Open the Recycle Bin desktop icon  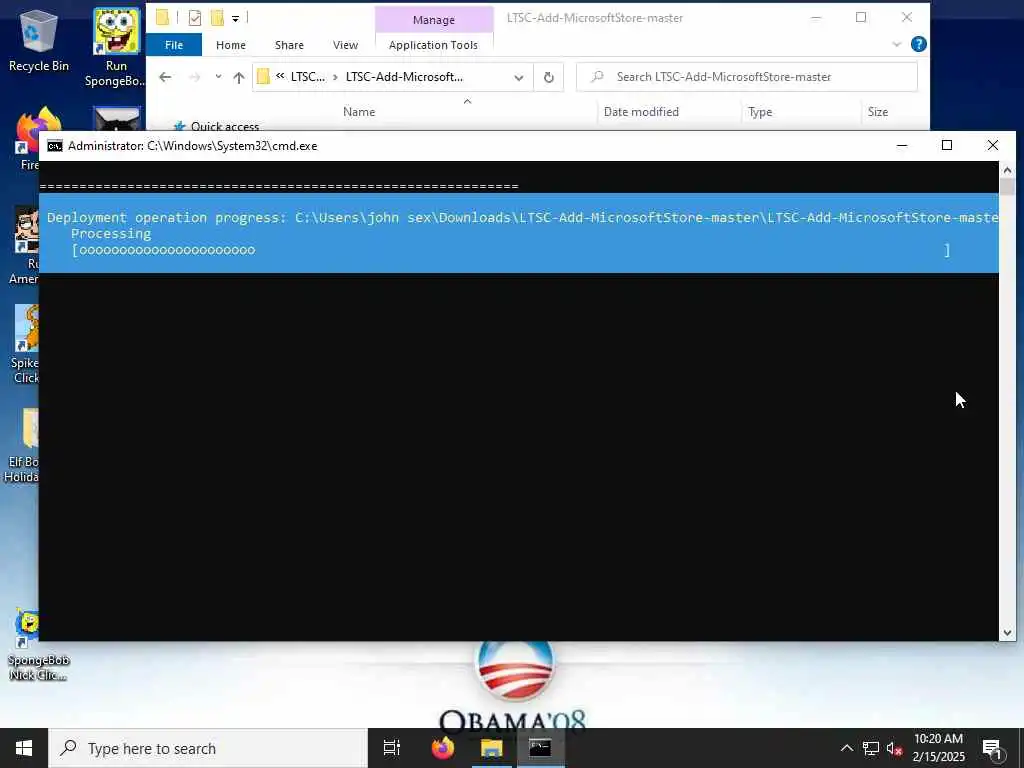click(39, 39)
